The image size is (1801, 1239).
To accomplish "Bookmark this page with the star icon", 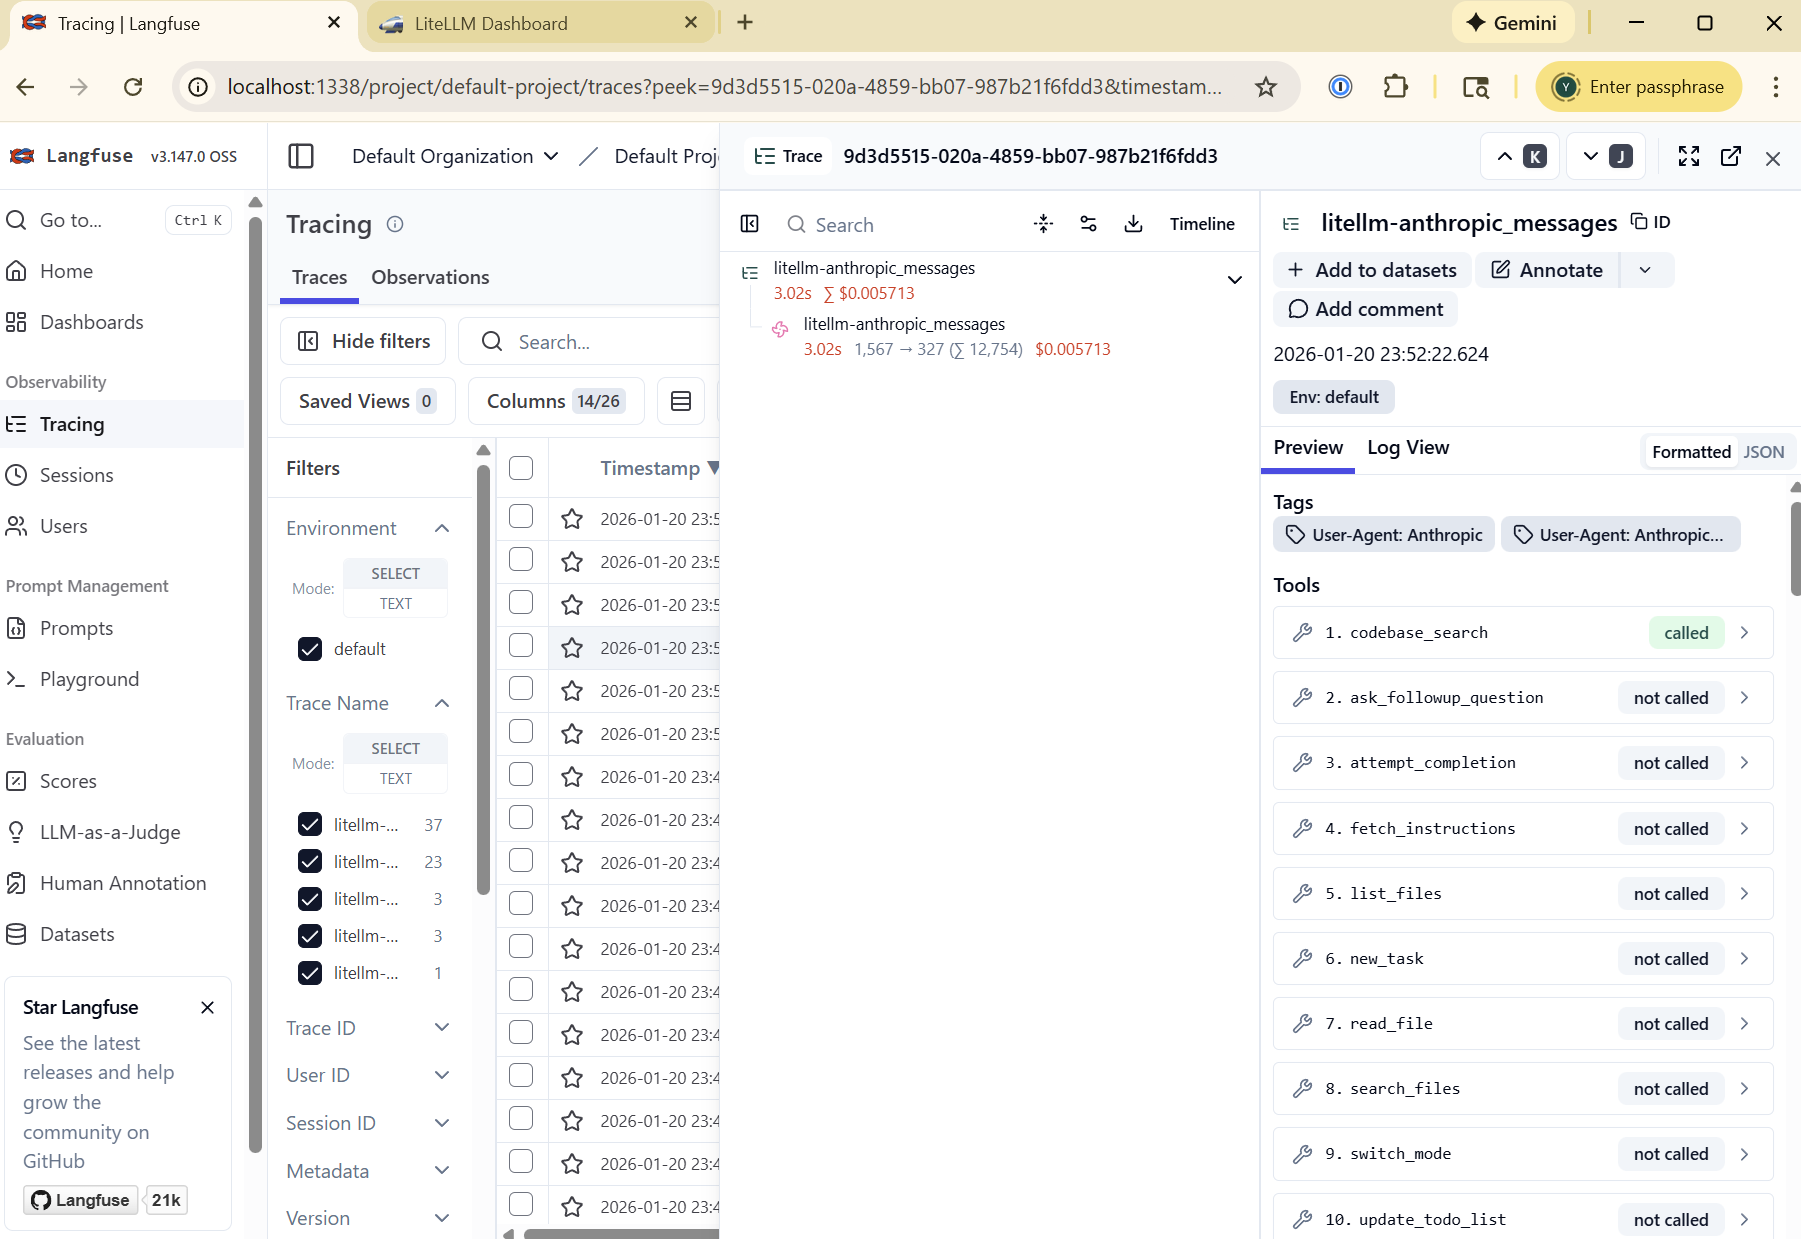I will pos(1266,87).
